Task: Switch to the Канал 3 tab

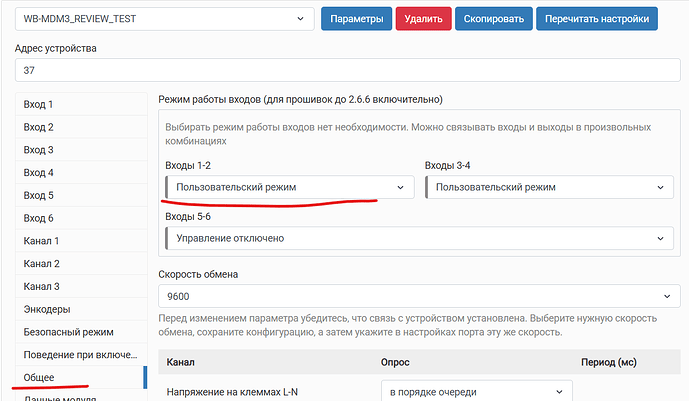Action: [x=81, y=287]
